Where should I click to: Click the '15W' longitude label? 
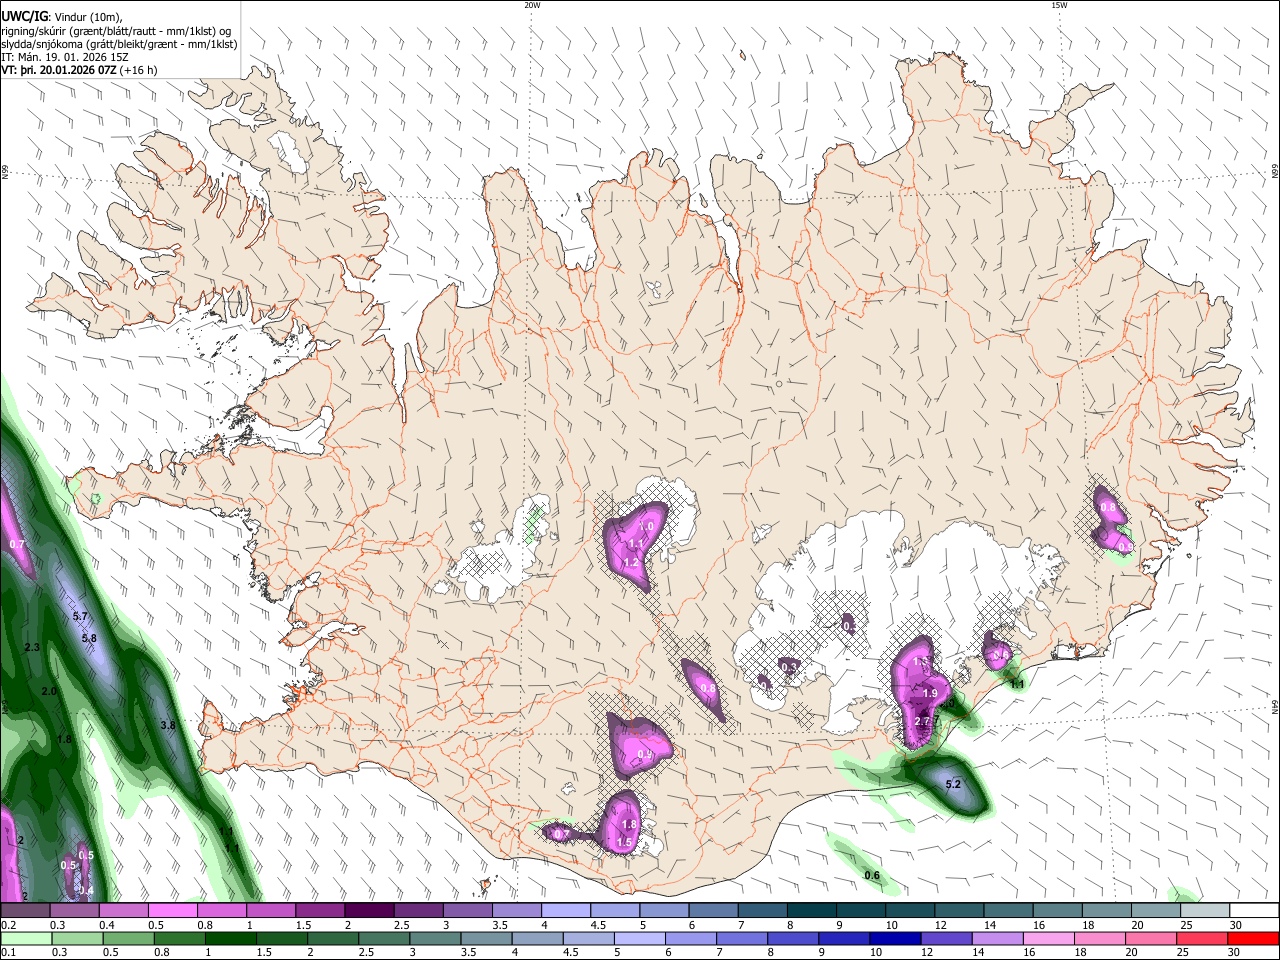point(1059,5)
